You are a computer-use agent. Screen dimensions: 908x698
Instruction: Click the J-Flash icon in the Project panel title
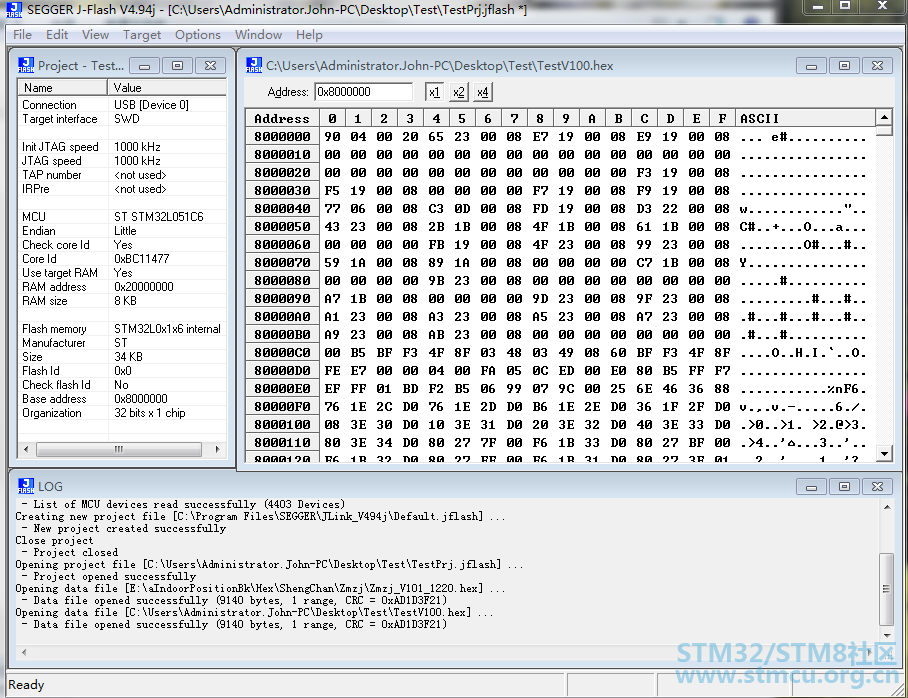[26, 65]
